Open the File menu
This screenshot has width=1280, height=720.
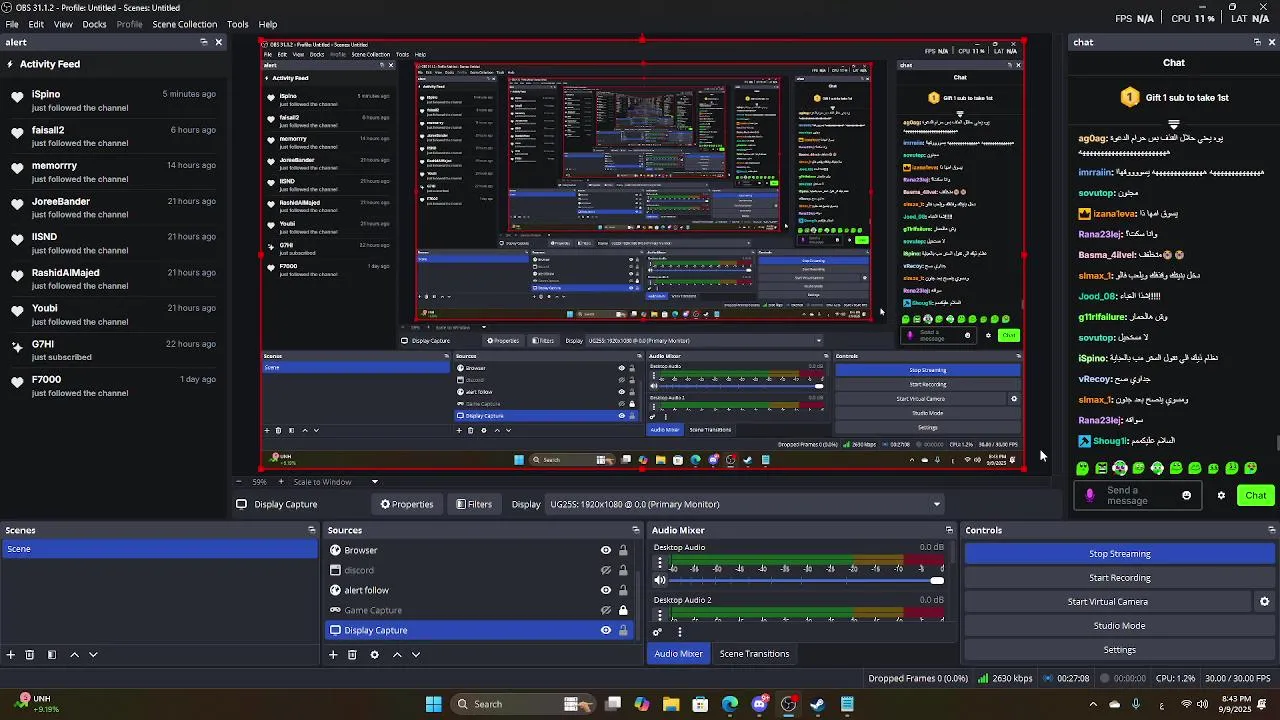coord(12,24)
